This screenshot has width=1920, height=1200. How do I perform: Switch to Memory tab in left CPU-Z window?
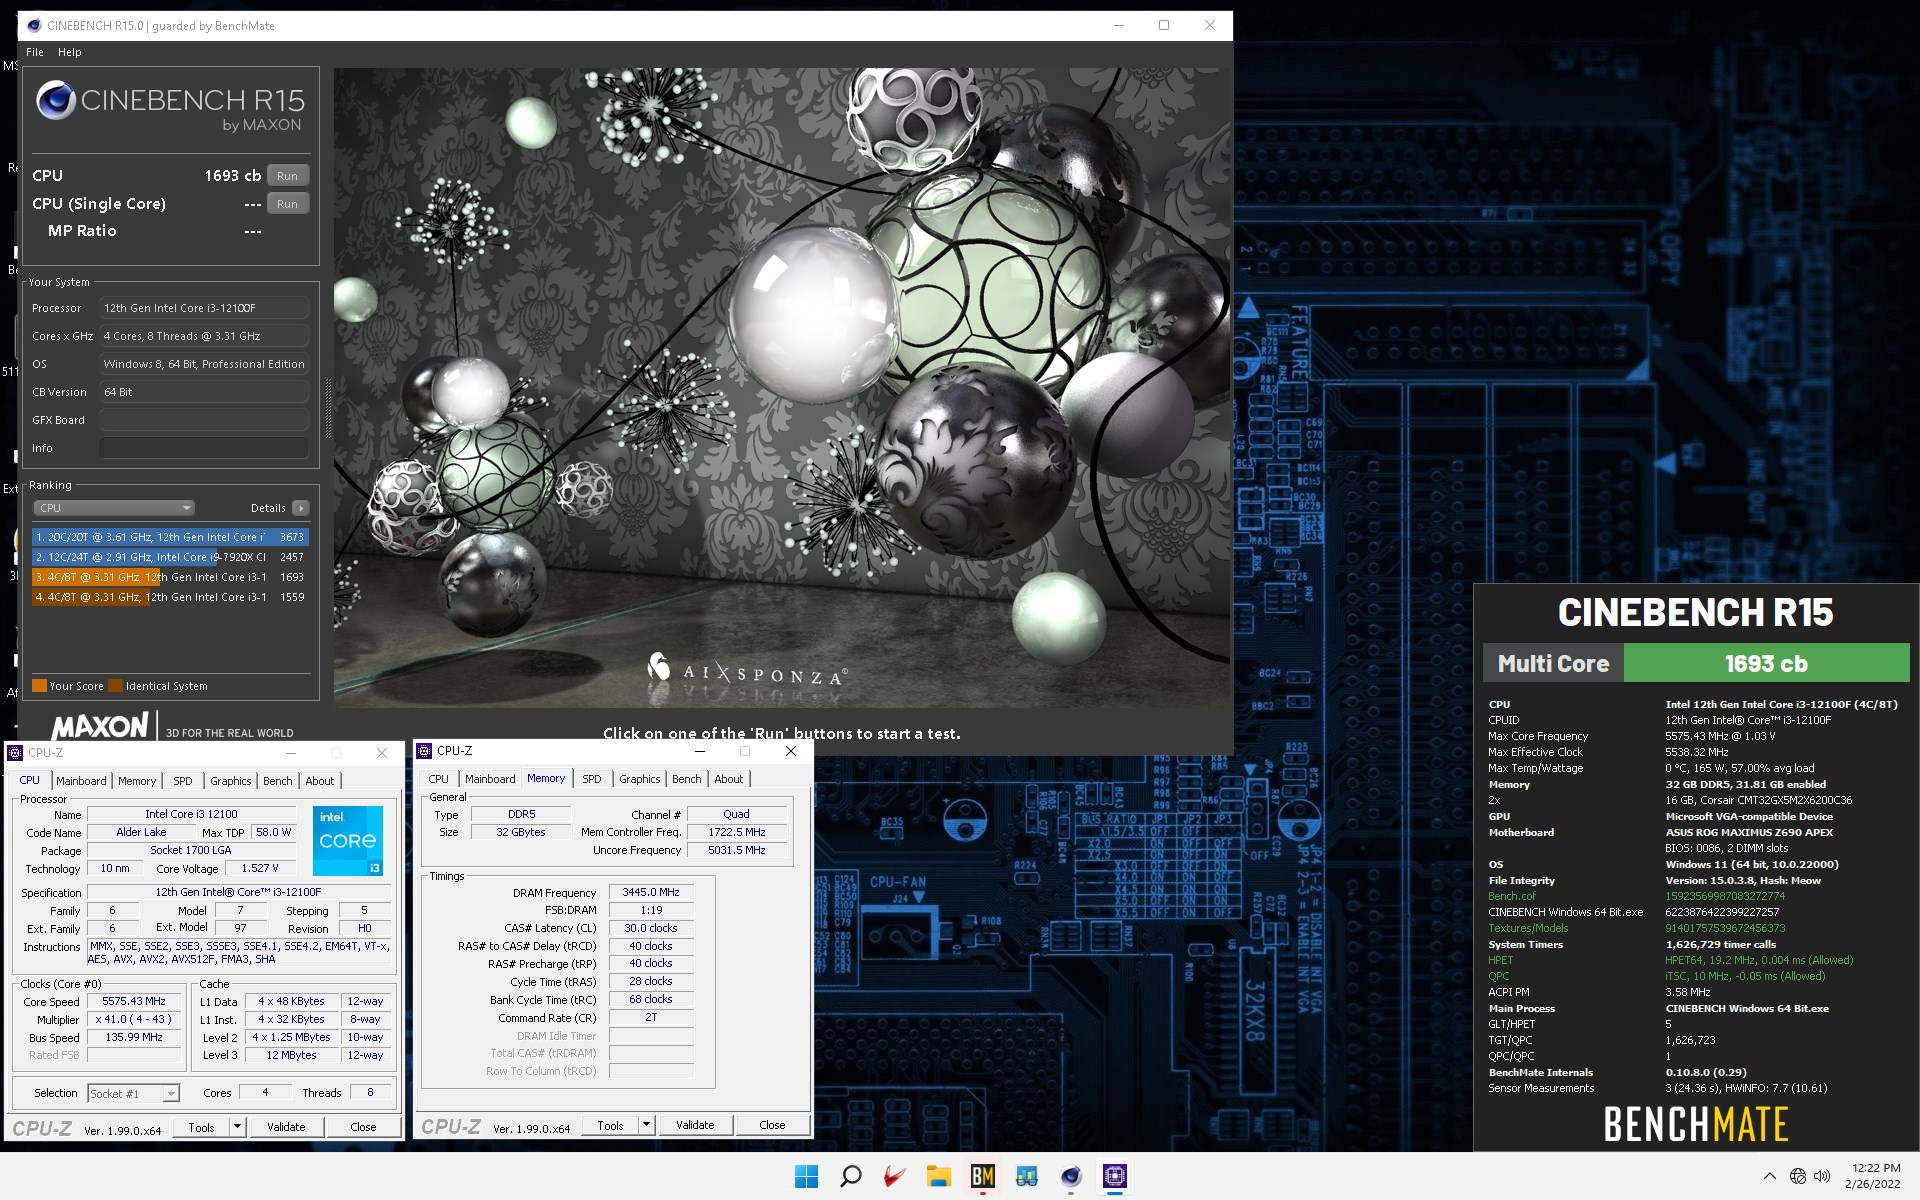(x=137, y=781)
